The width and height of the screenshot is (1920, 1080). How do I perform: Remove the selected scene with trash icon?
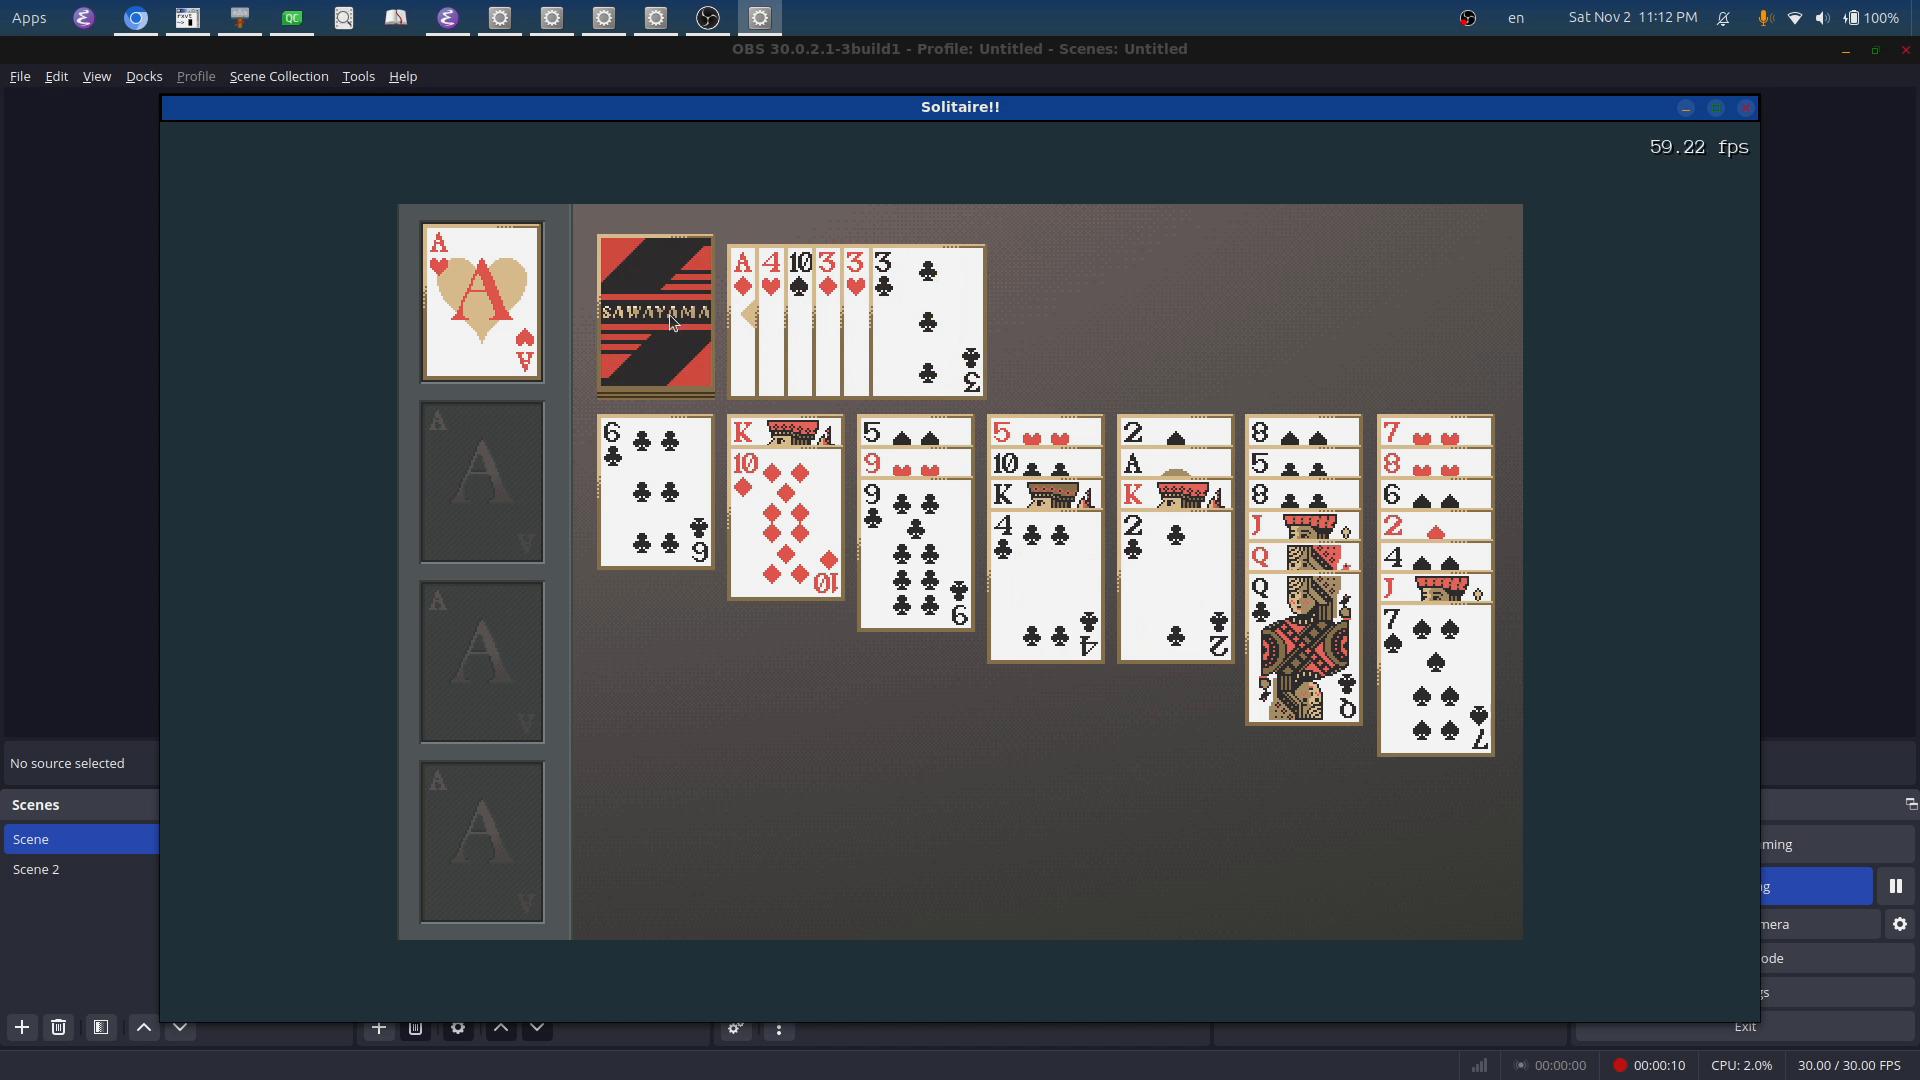click(58, 1027)
